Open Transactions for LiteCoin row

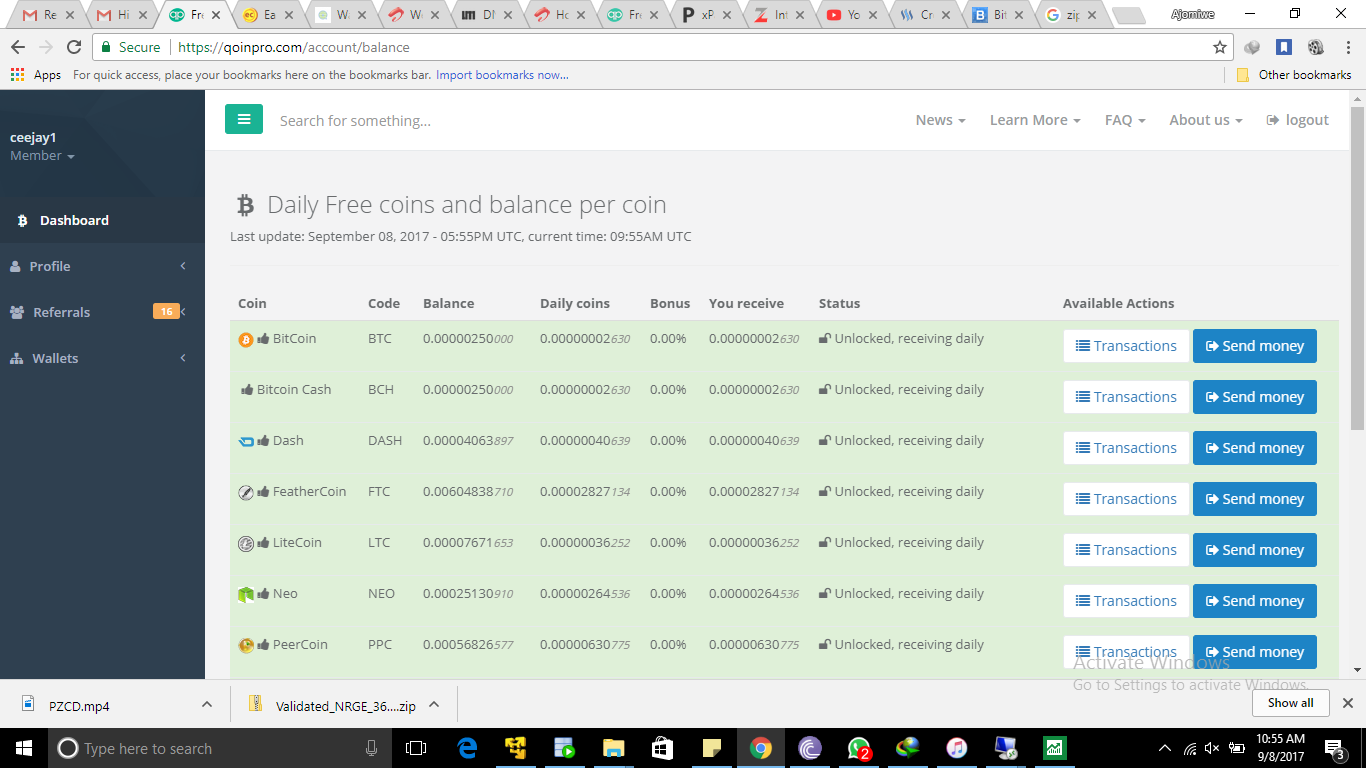click(1126, 550)
